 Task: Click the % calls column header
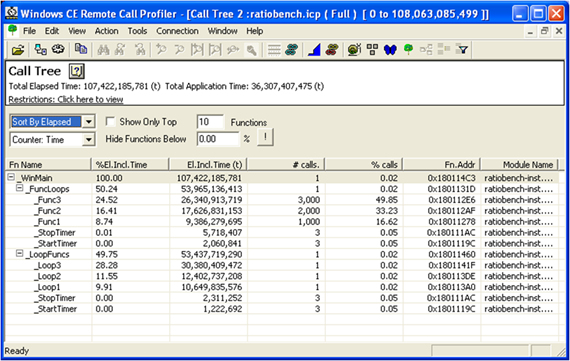[x=364, y=165]
